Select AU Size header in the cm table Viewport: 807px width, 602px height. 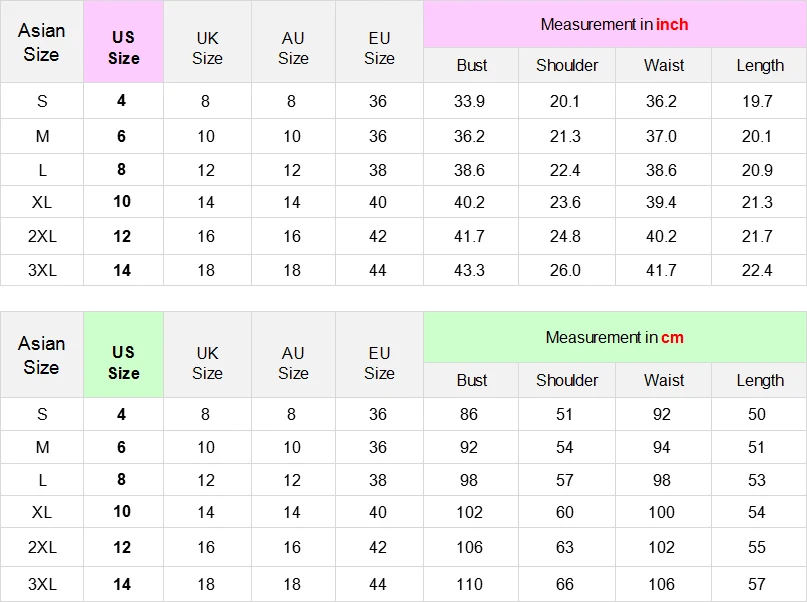tap(293, 362)
